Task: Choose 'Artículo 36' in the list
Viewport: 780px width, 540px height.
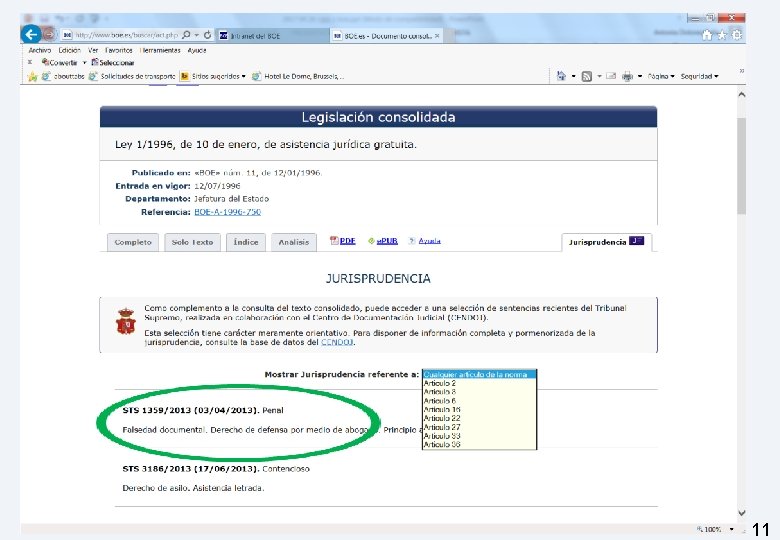Action: pos(480,445)
